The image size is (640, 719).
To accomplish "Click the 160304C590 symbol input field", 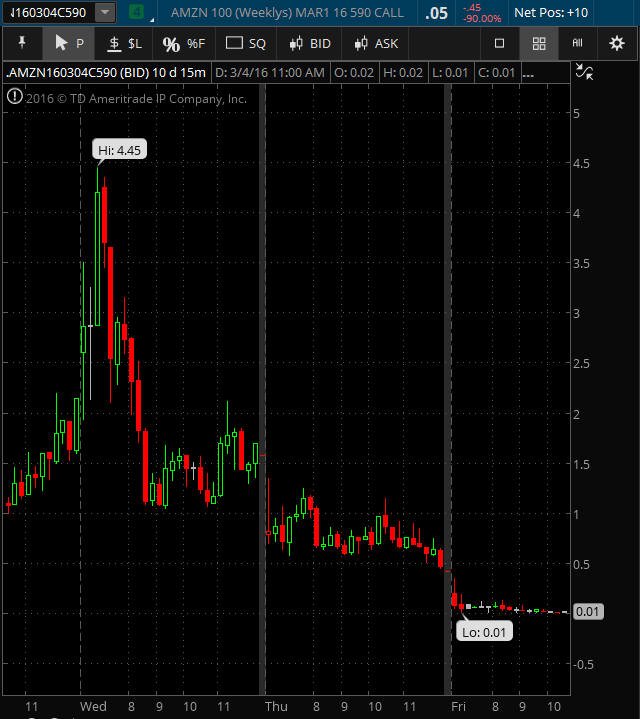I will pyautogui.click(x=48, y=12).
